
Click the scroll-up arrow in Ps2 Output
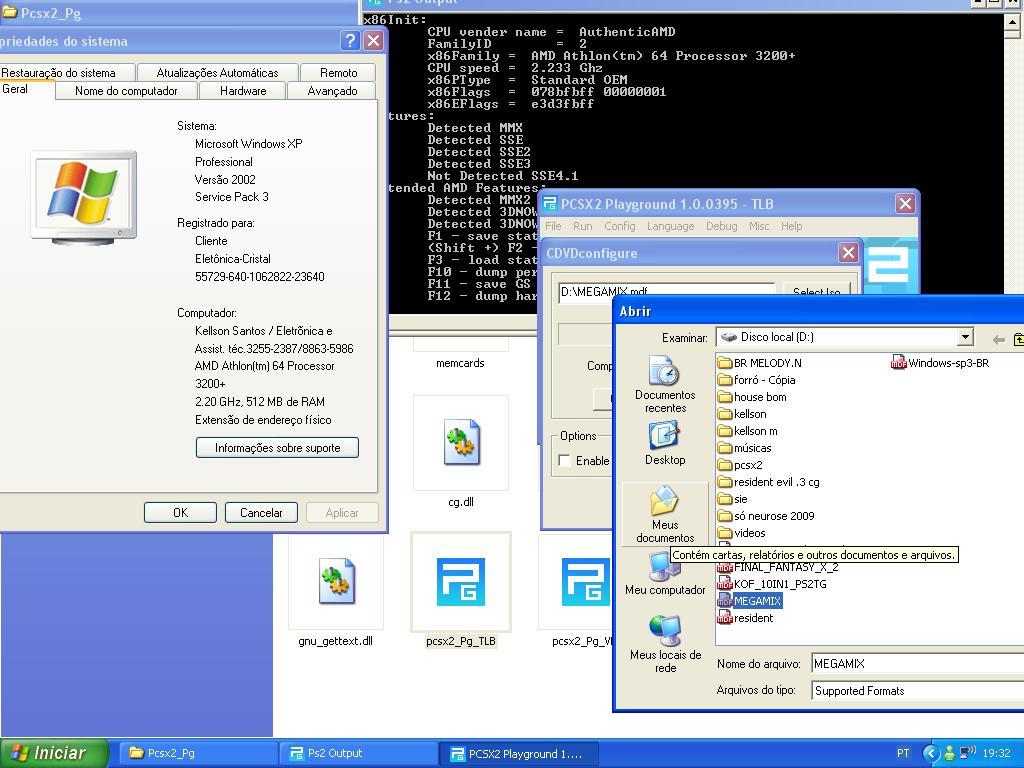1013,22
